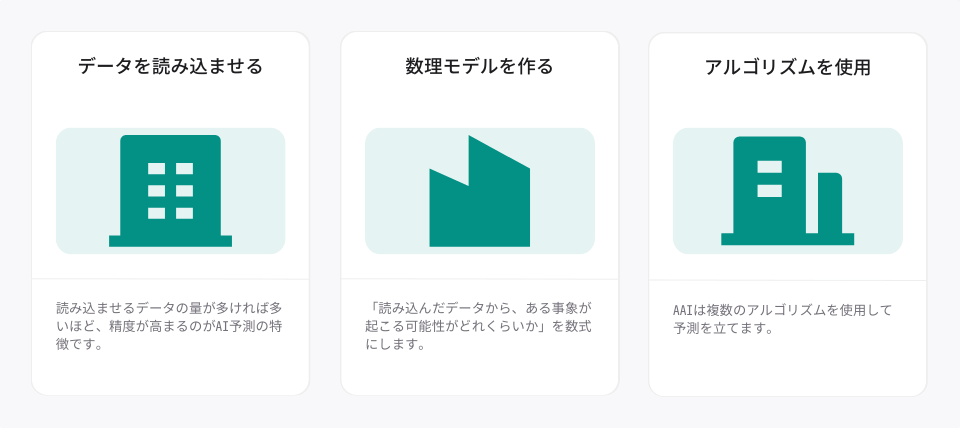Click the building-with-annex icon in the third card
960x428 pixels.
point(787,191)
